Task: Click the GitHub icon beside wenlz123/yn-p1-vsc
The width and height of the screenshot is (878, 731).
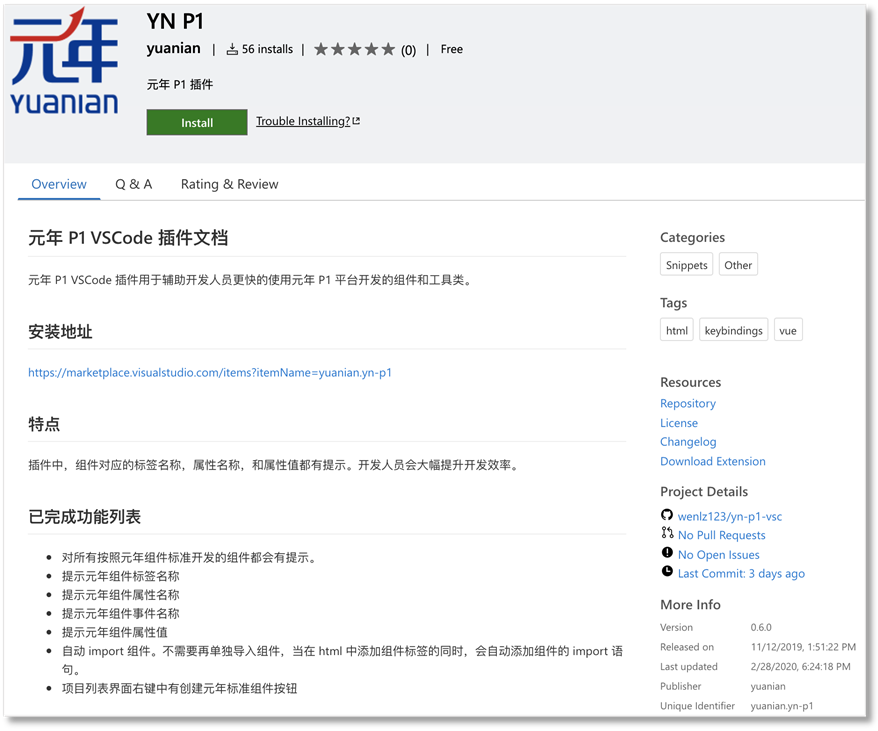Action: point(665,515)
